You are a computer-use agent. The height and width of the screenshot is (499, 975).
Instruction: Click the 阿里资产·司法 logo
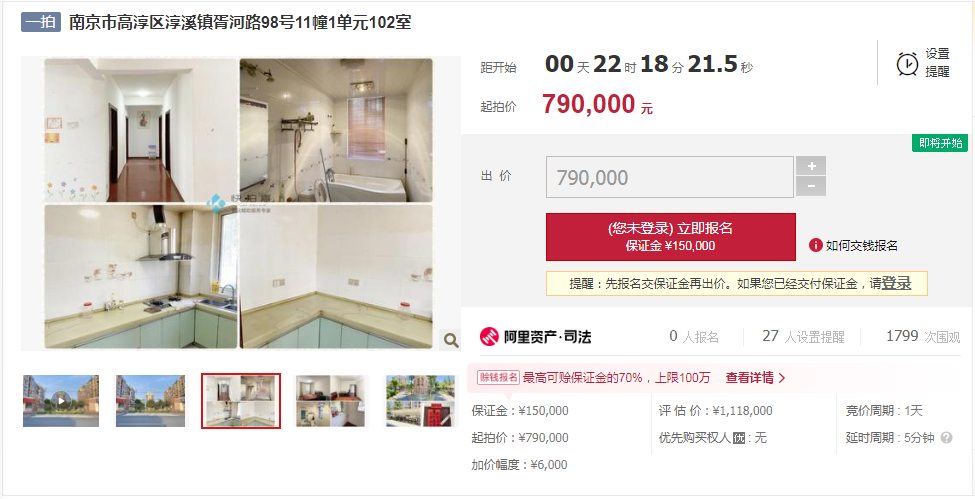pyautogui.click(x=535, y=337)
